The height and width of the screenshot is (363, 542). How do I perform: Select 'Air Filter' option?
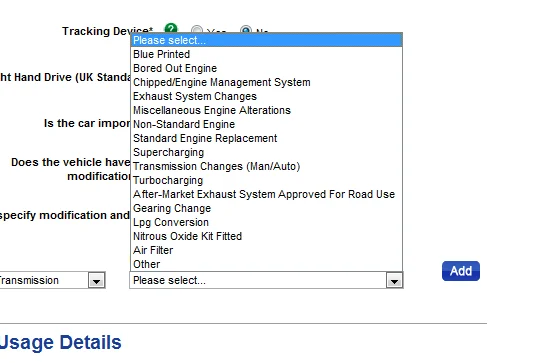coord(267,250)
